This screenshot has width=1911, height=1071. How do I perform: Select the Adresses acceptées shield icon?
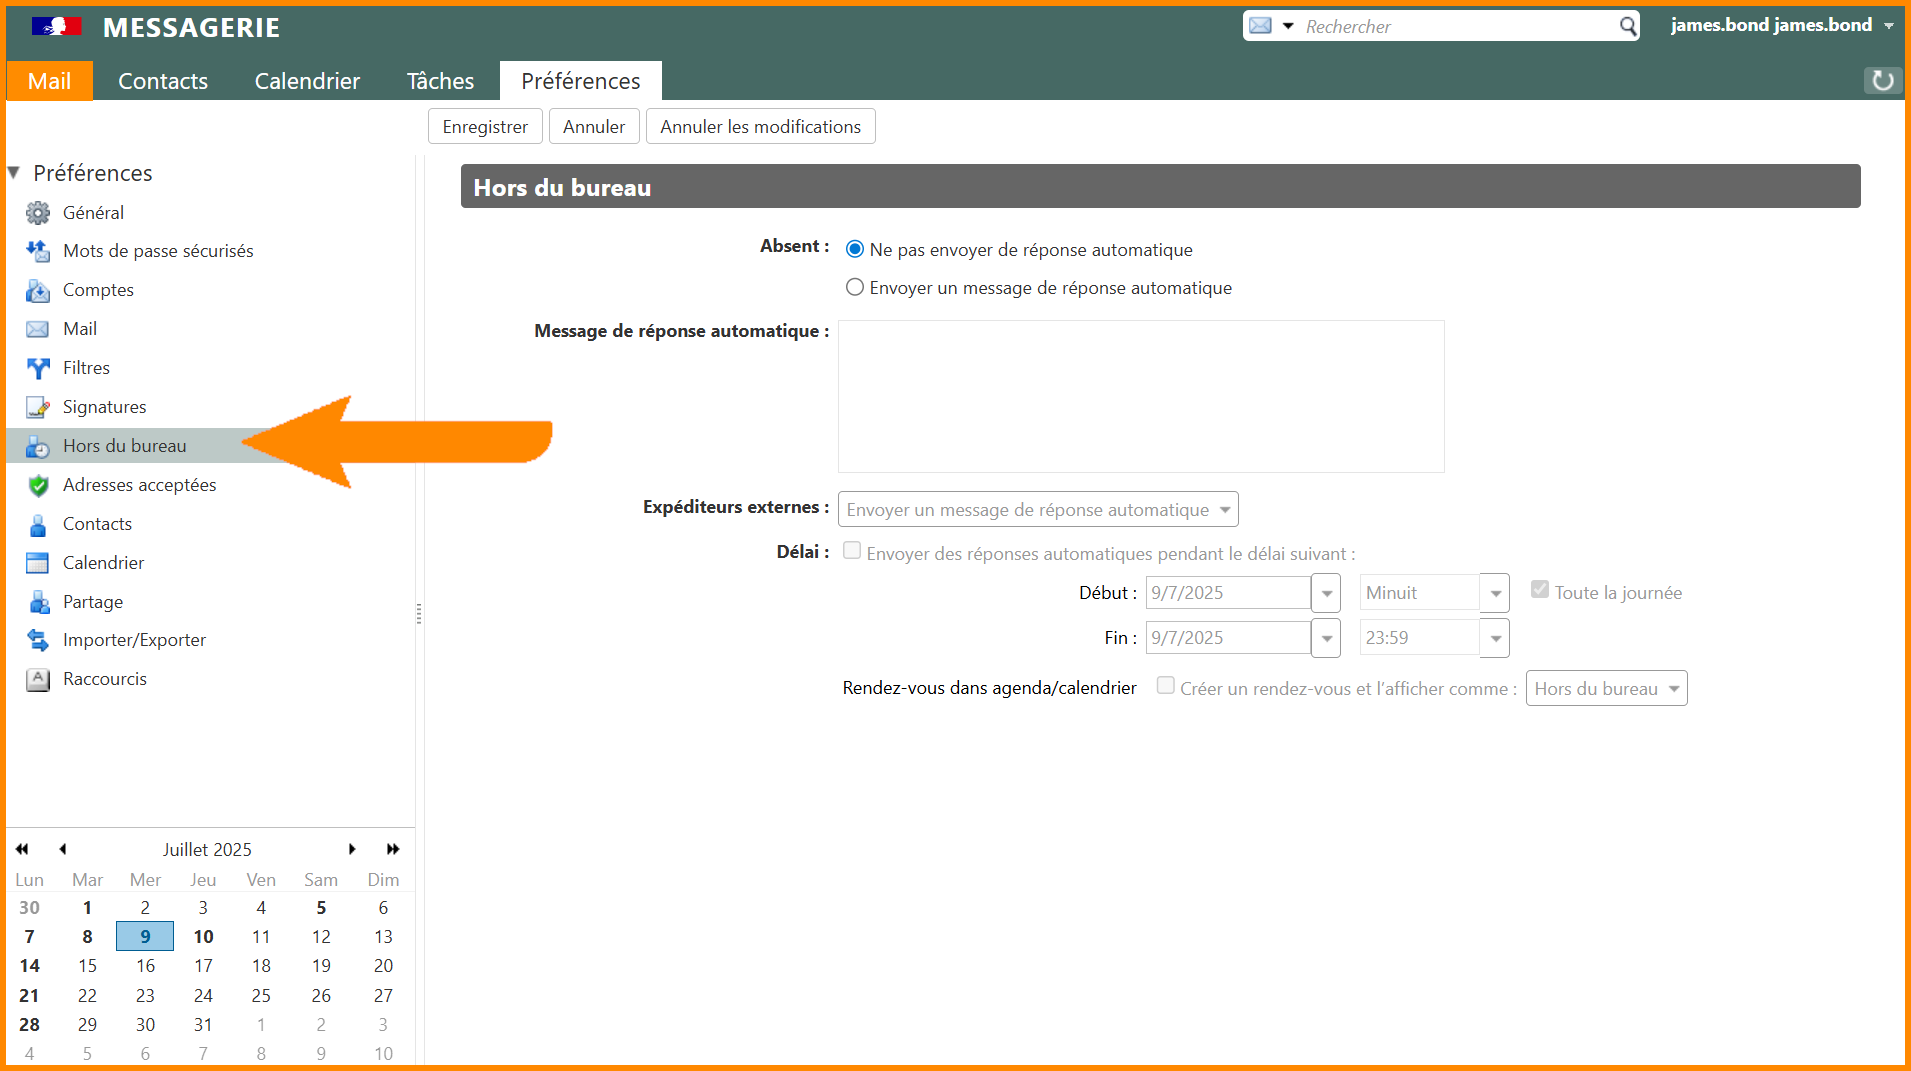(x=38, y=485)
